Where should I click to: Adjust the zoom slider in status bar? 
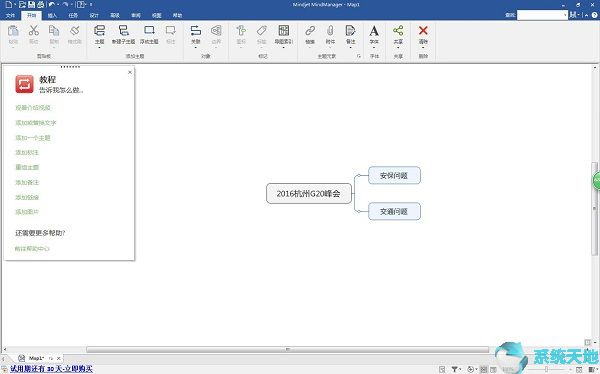pos(546,369)
